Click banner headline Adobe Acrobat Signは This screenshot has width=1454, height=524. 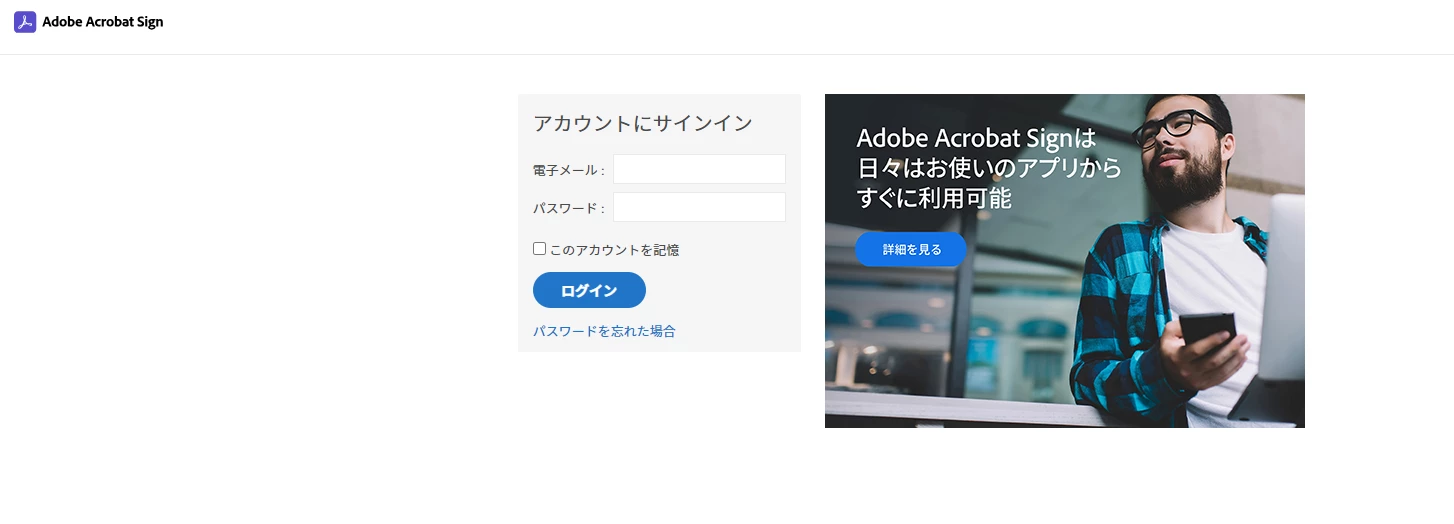[977, 137]
